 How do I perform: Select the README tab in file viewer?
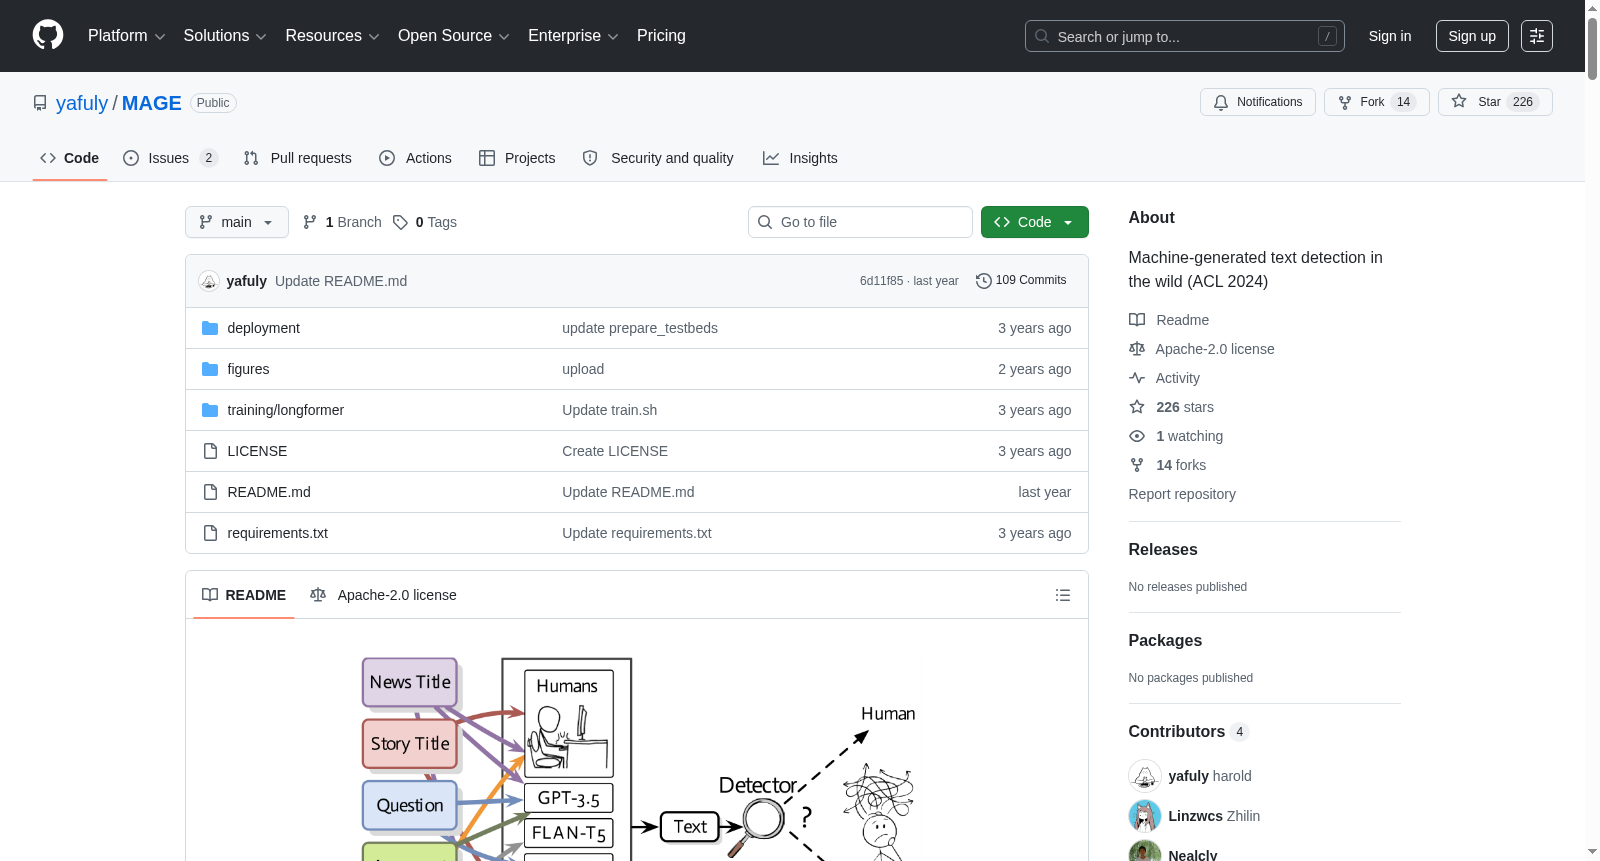(x=244, y=595)
